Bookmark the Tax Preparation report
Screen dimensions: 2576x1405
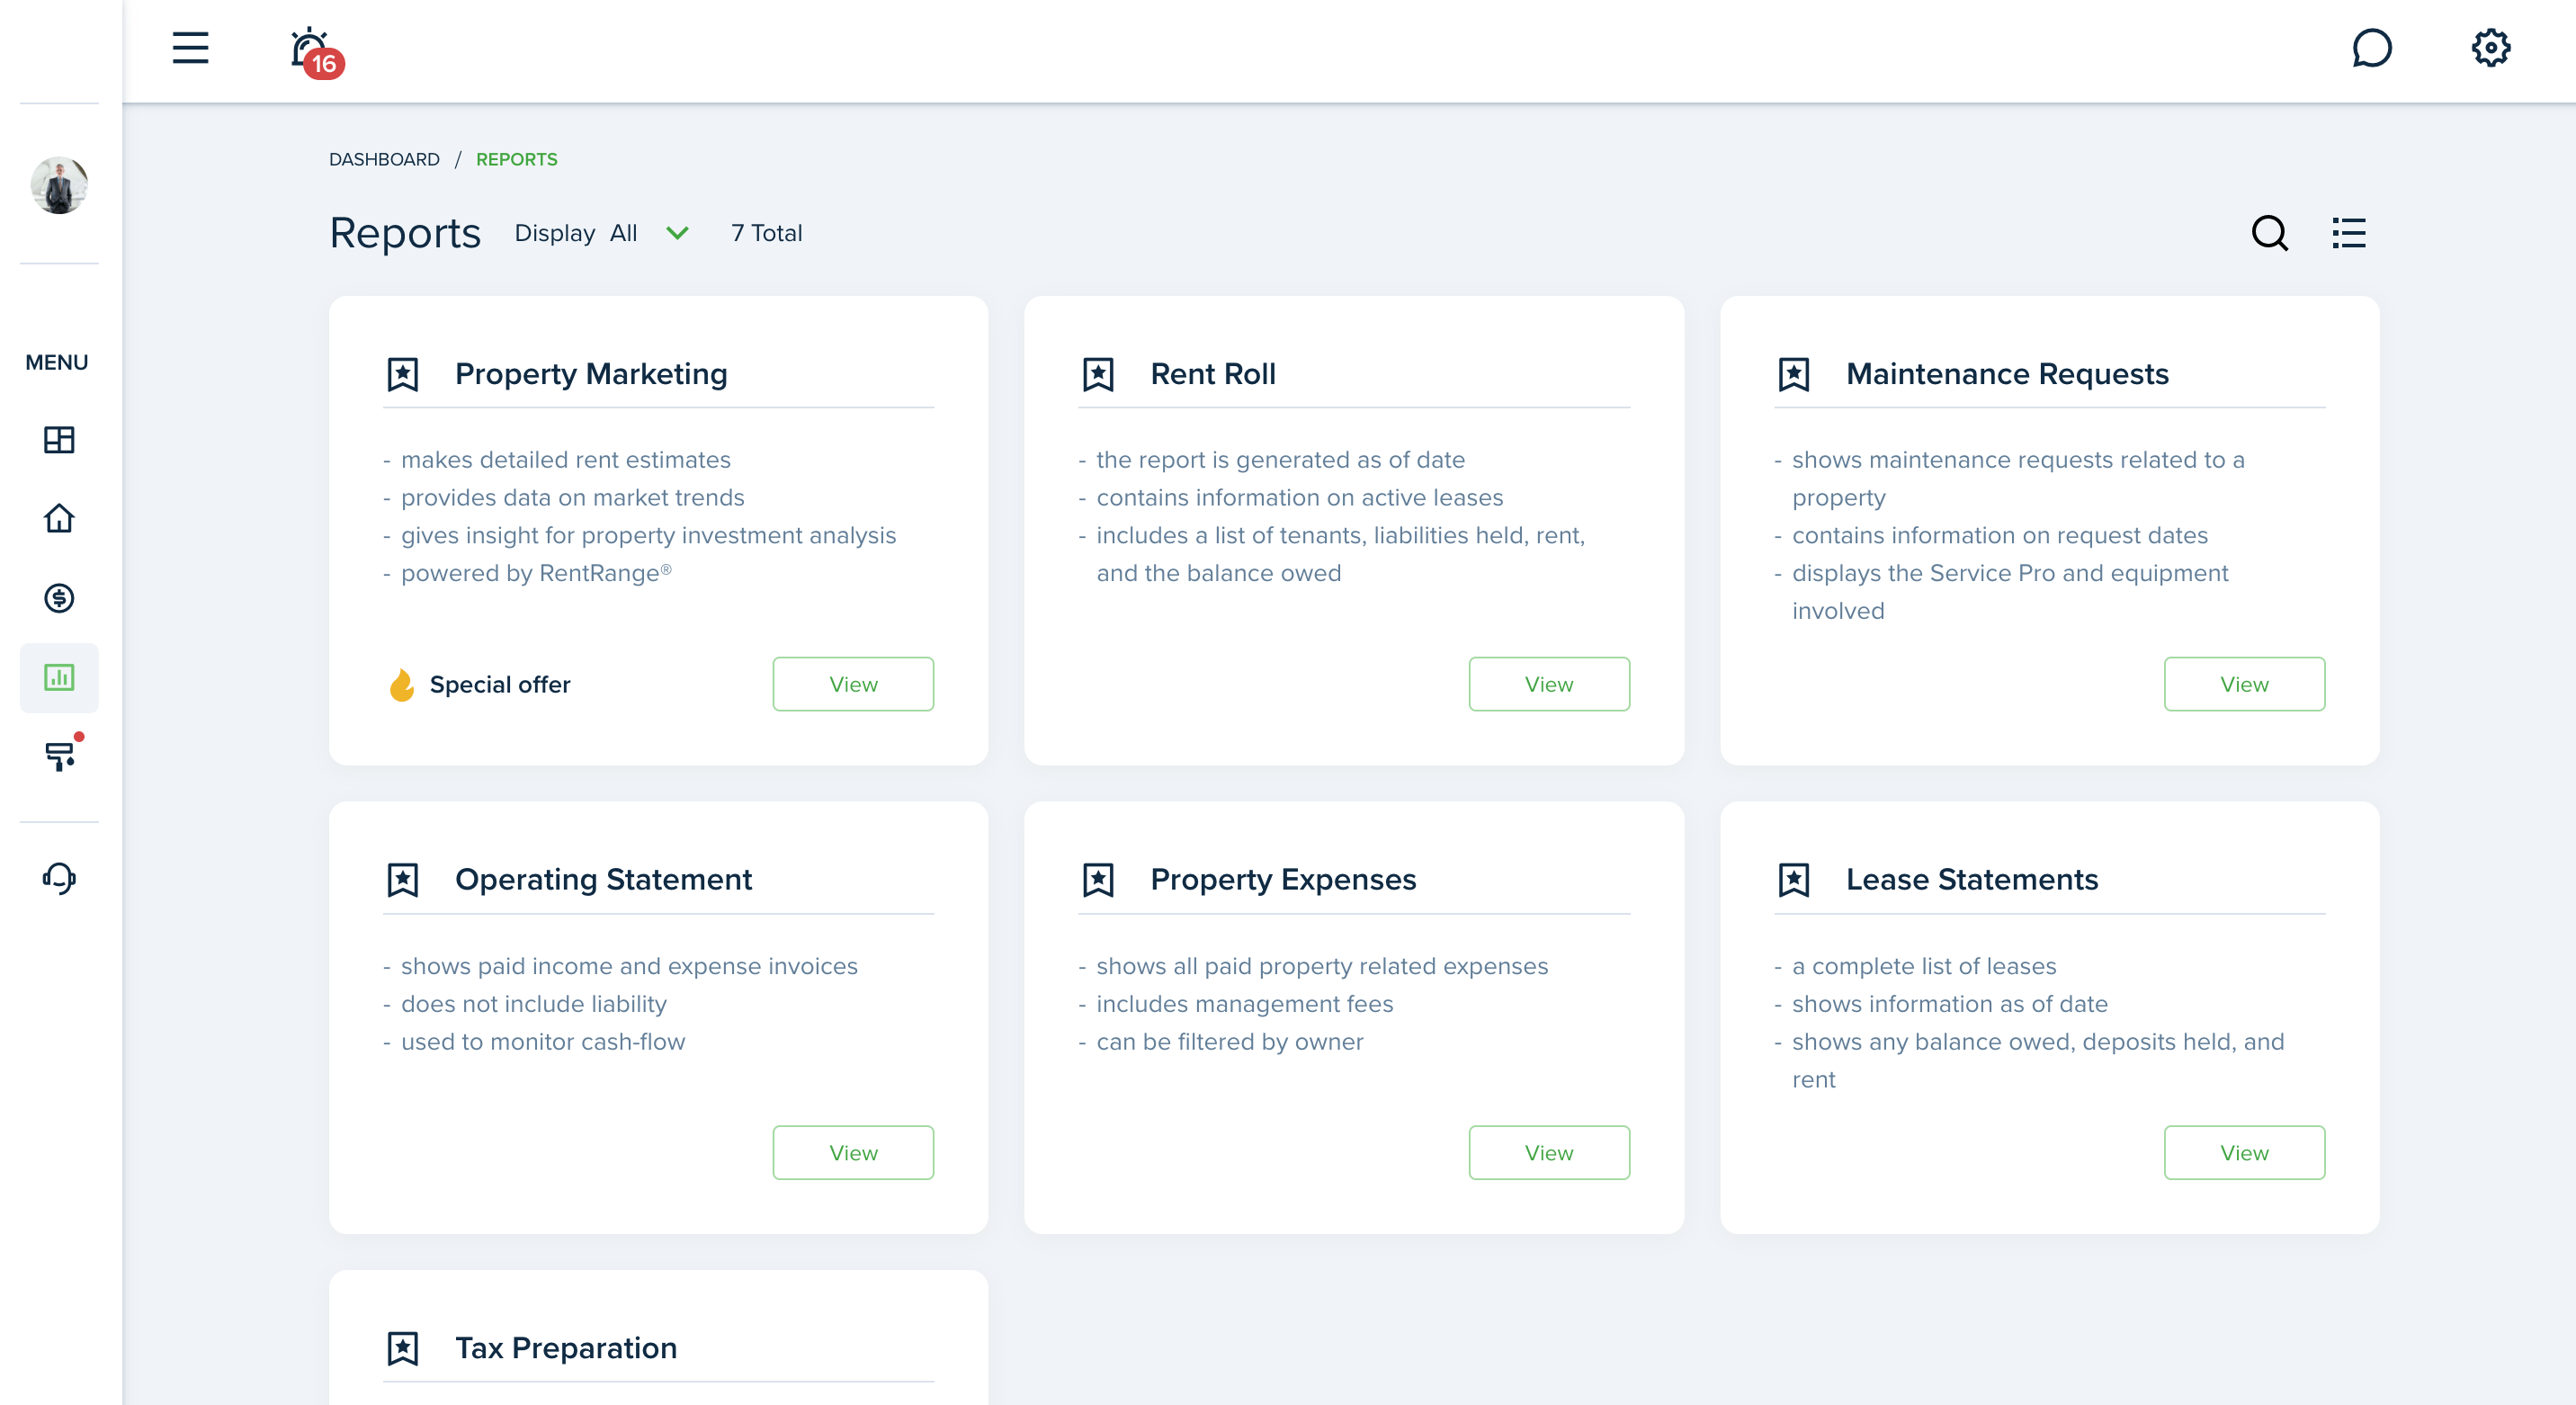(x=403, y=1348)
